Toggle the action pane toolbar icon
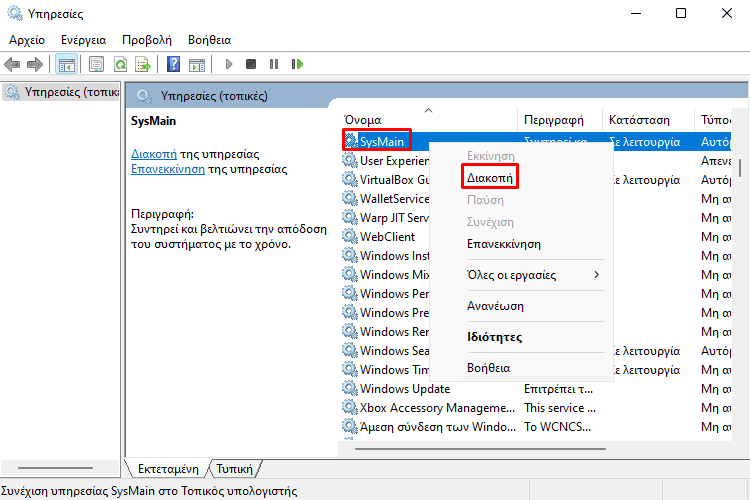Screen dimensions: 750x500 click(197, 64)
